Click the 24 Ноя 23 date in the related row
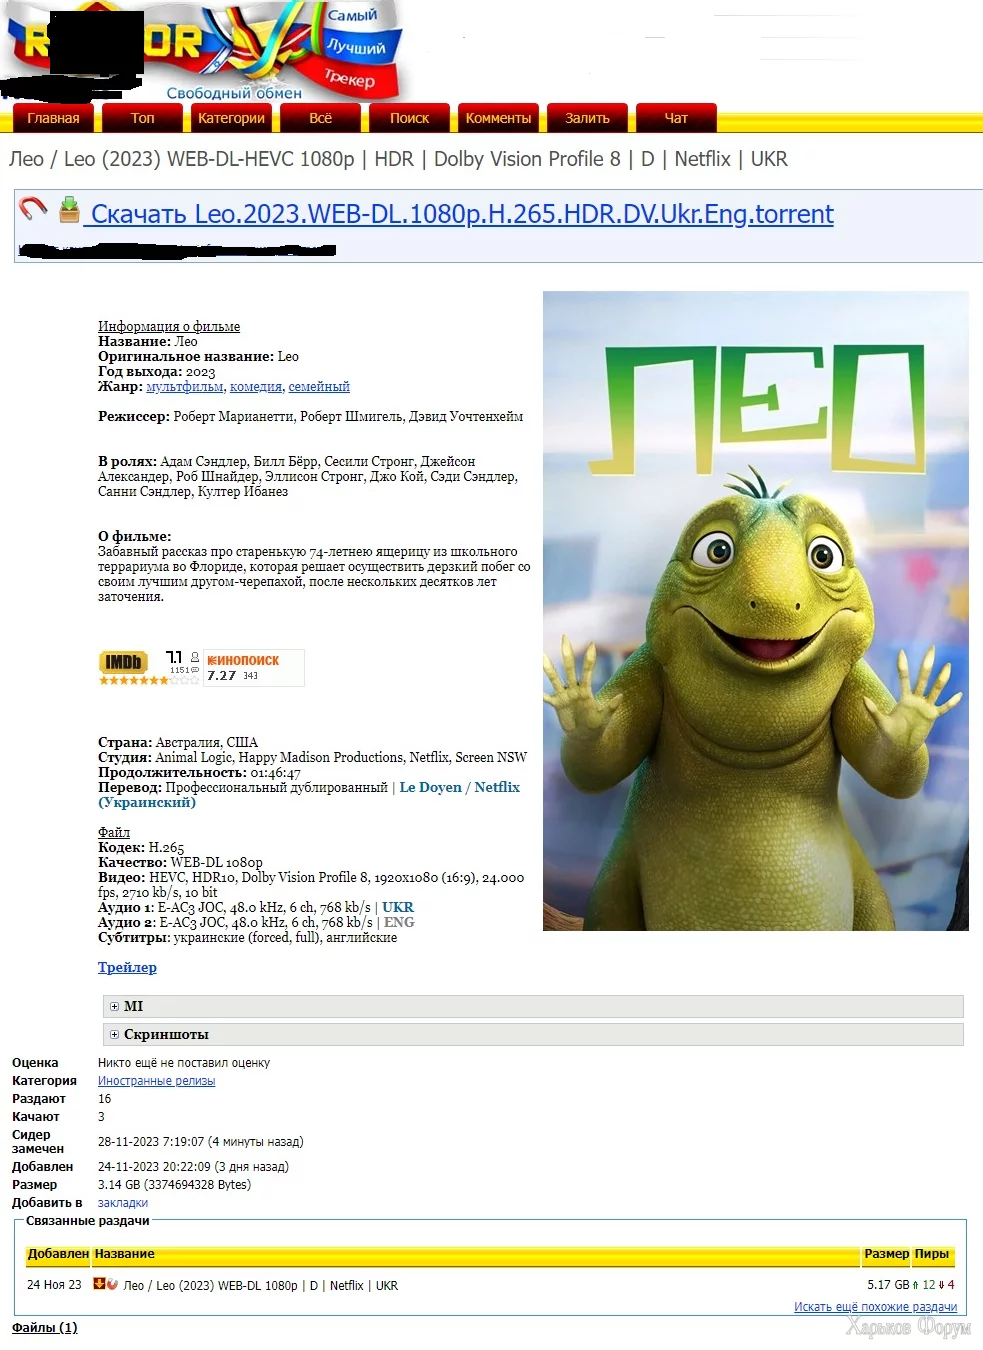This screenshot has width=983, height=1350. 54,1285
